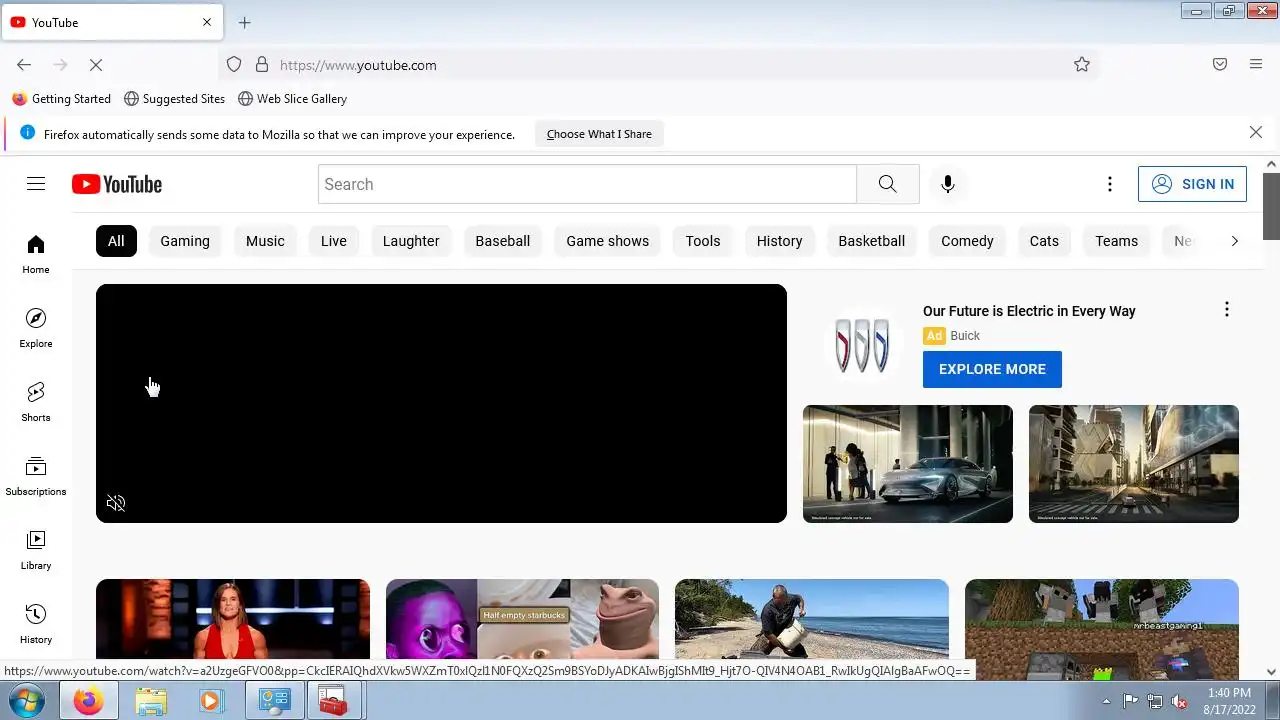
Task: Stop page loading with X button
Action: [x=96, y=65]
